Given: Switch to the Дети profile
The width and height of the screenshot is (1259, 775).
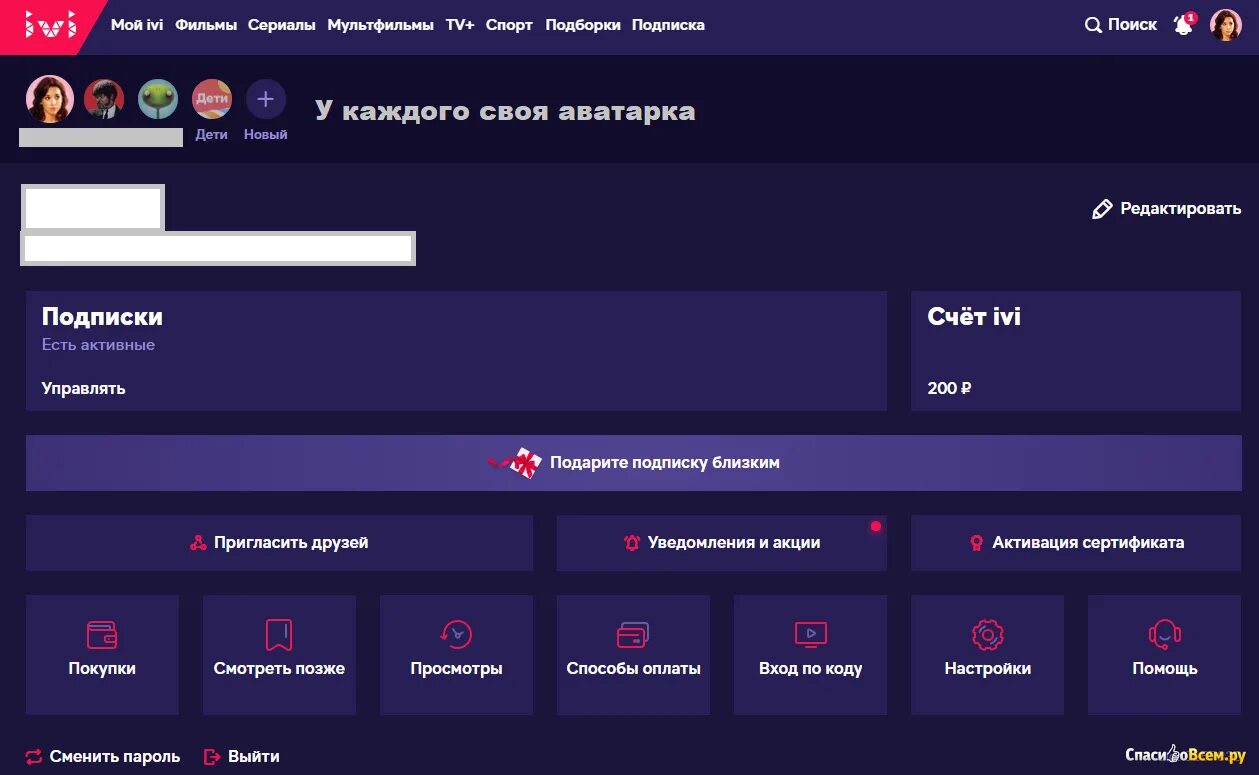Looking at the screenshot, I should [x=212, y=100].
